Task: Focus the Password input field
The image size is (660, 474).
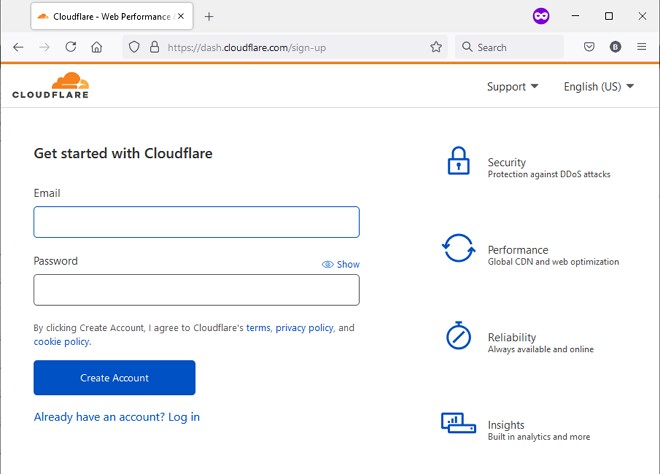Action: (196, 290)
